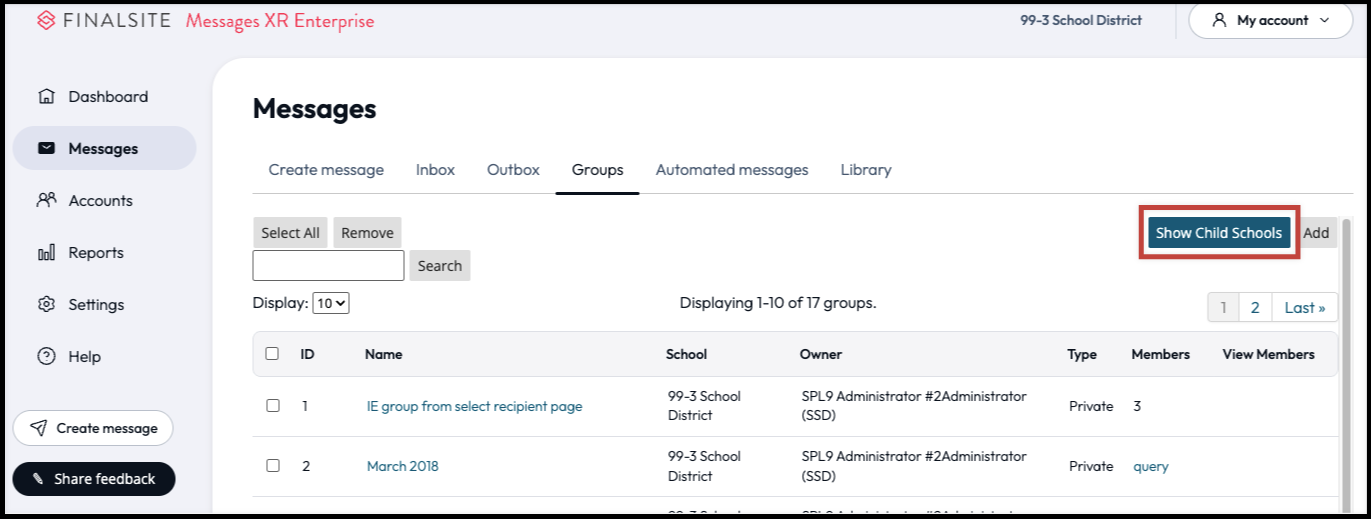Click the Help question mark icon
The width and height of the screenshot is (1371, 519).
click(46, 356)
